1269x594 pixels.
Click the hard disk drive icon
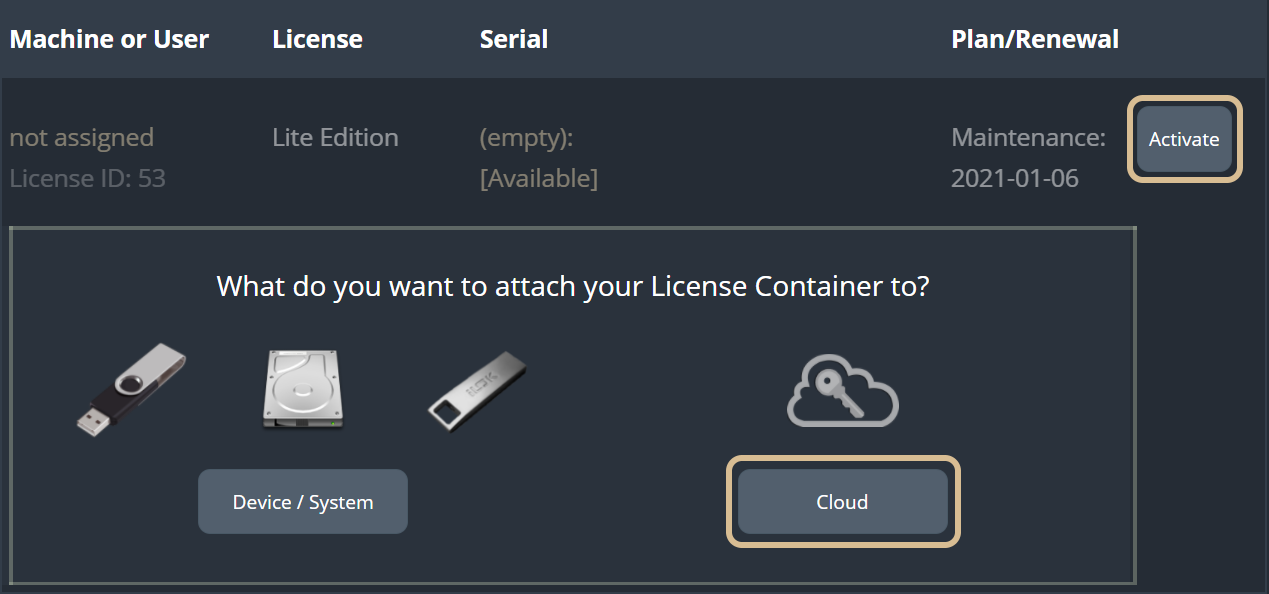[x=302, y=389]
